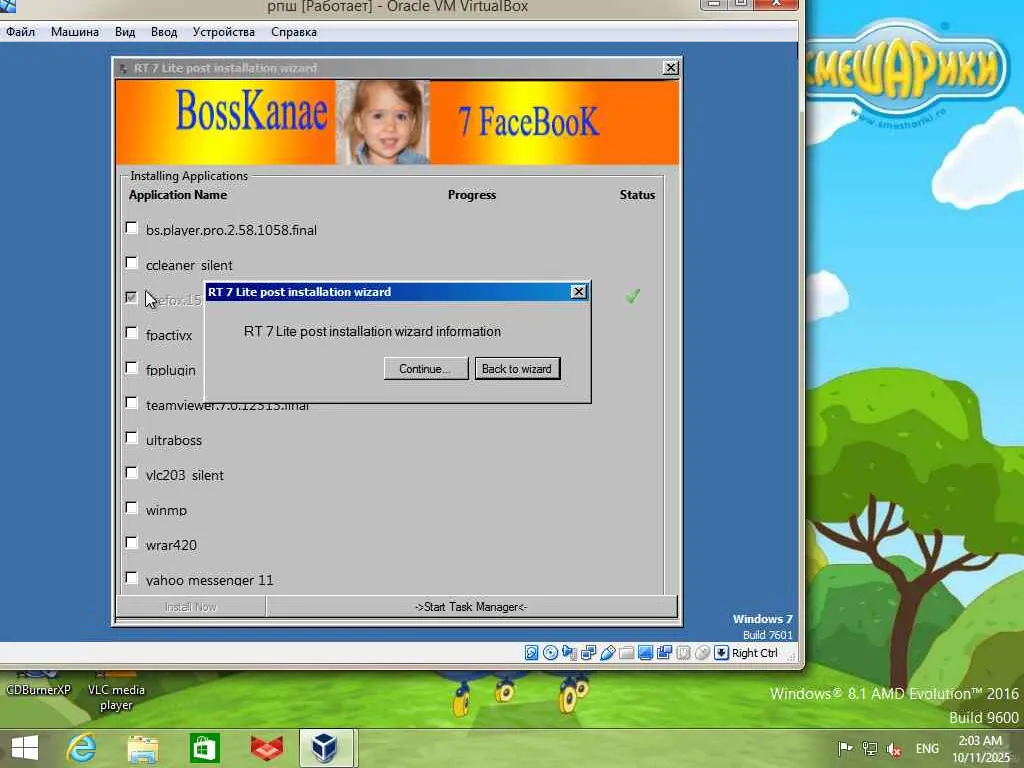Click the muted volume icon in system tray
The height and width of the screenshot is (768, 1024).
coord(893,749)
